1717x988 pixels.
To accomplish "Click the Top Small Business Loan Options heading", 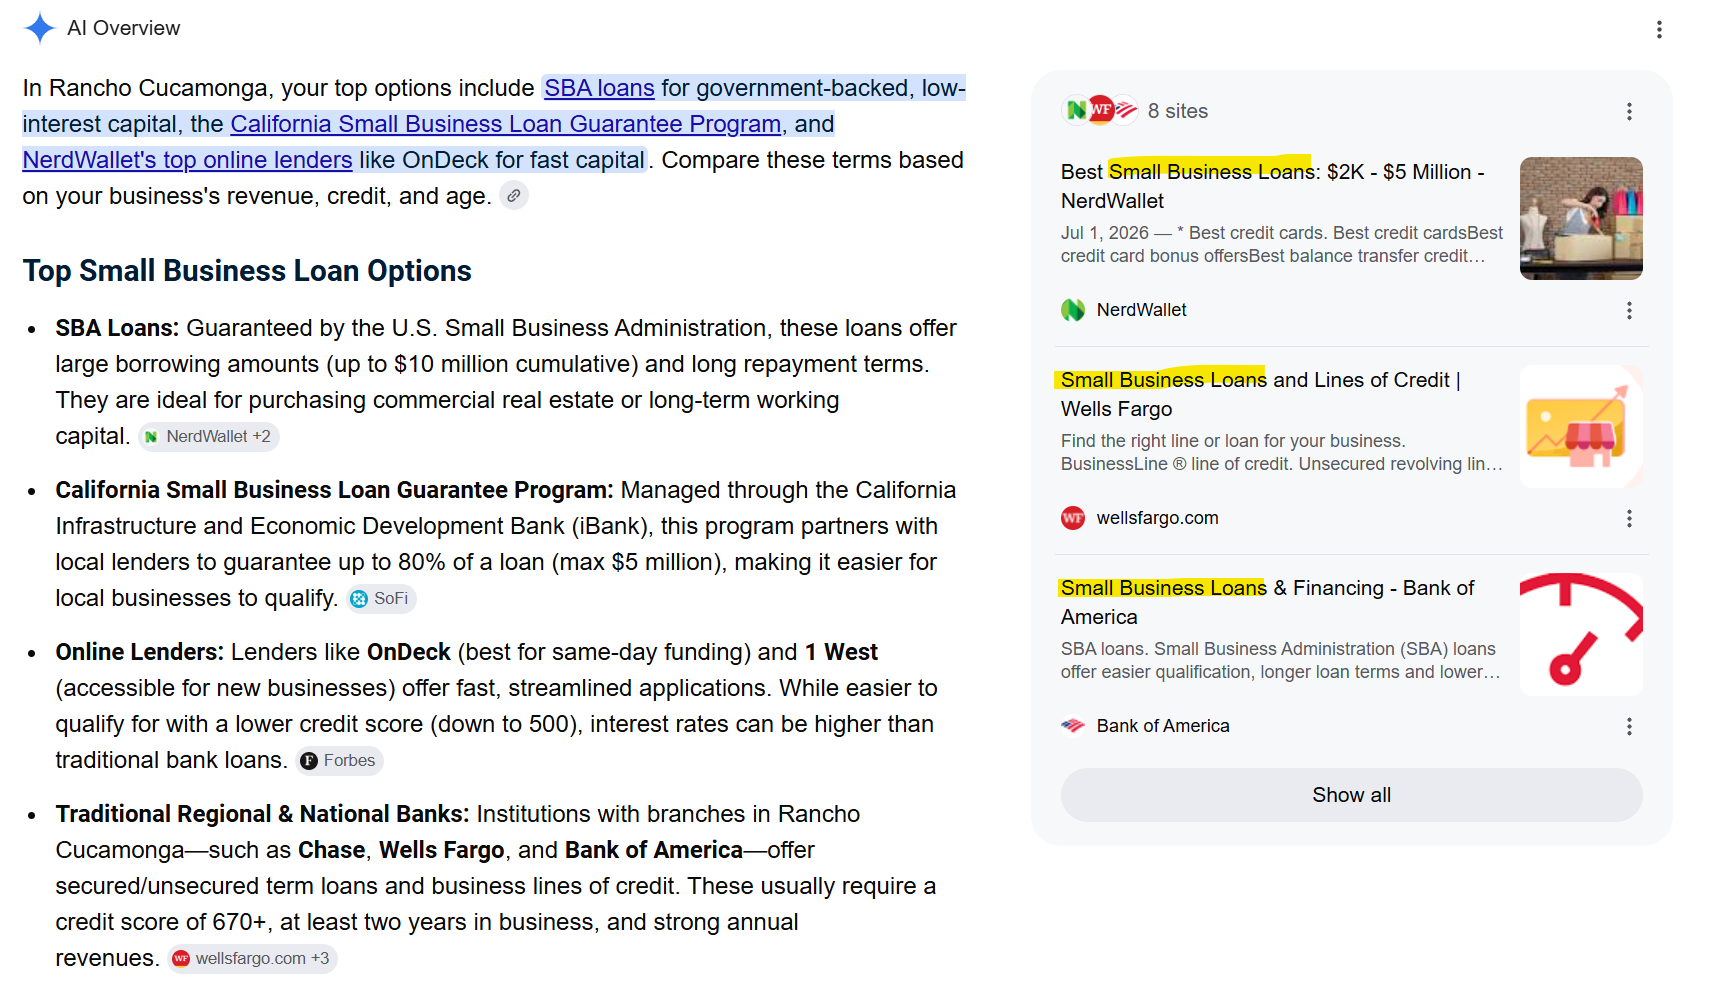I will click(247, 271).
